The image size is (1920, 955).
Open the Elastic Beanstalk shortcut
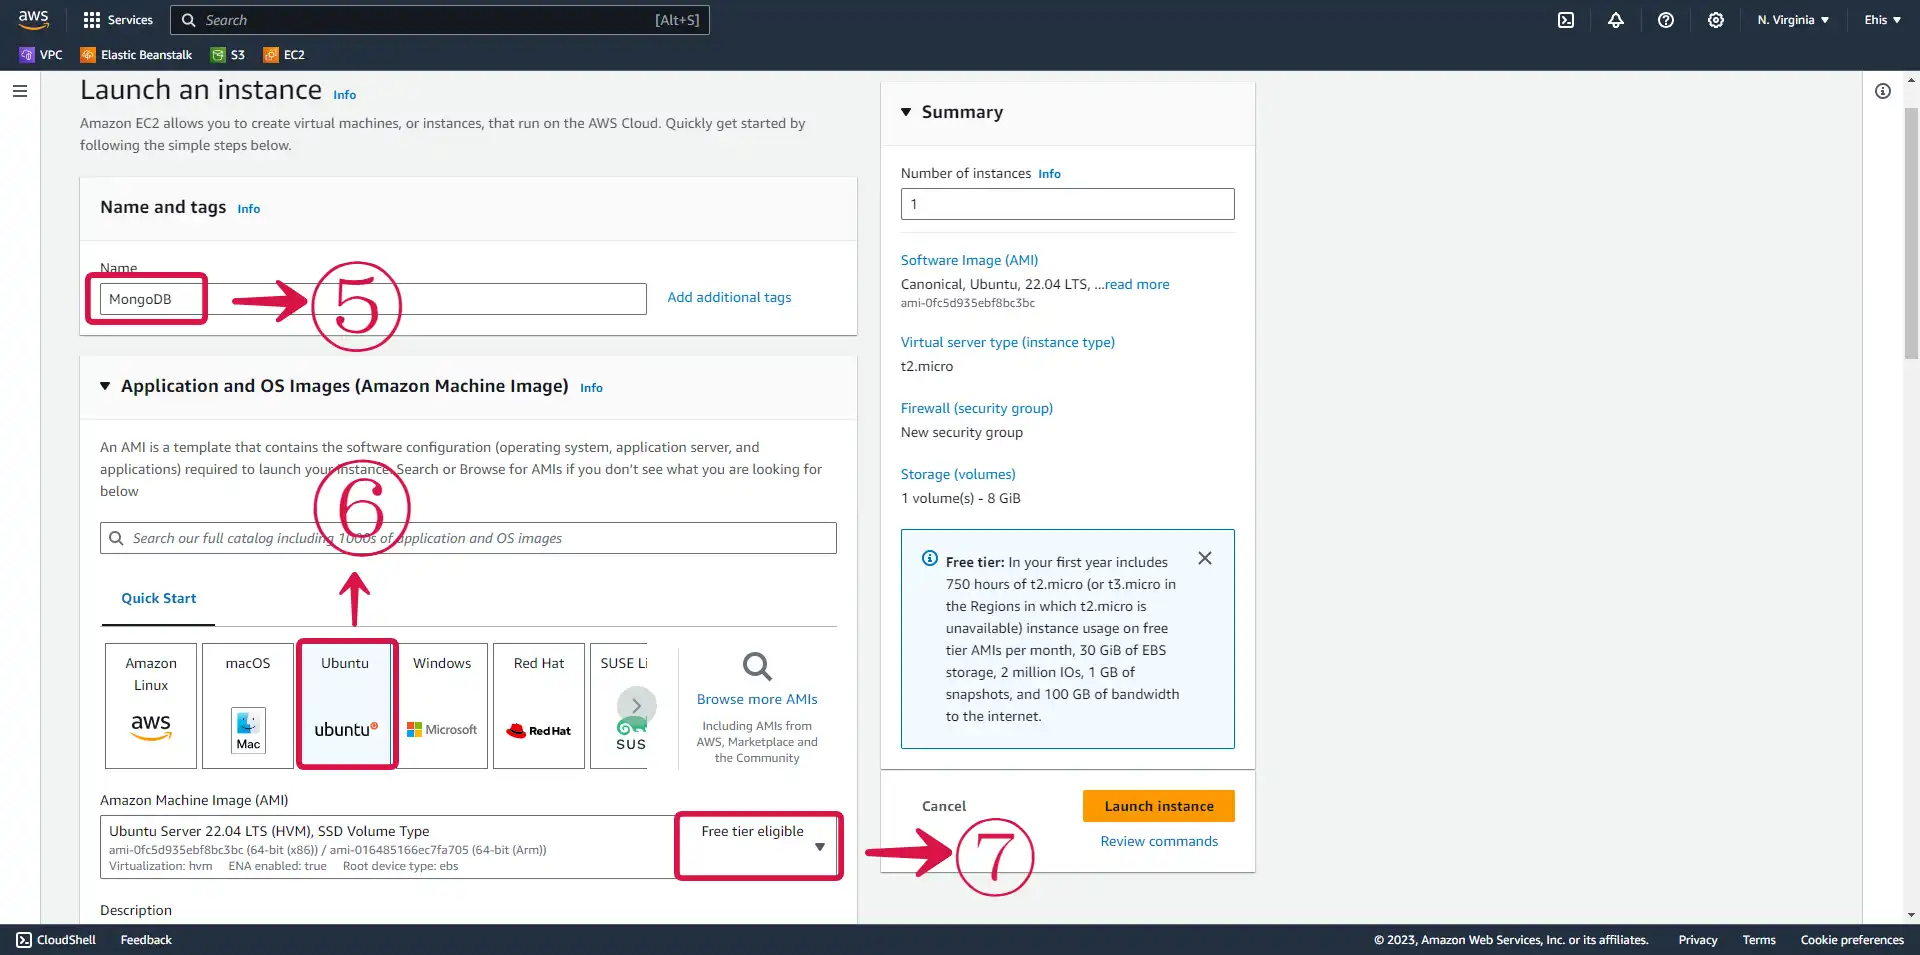136,55
